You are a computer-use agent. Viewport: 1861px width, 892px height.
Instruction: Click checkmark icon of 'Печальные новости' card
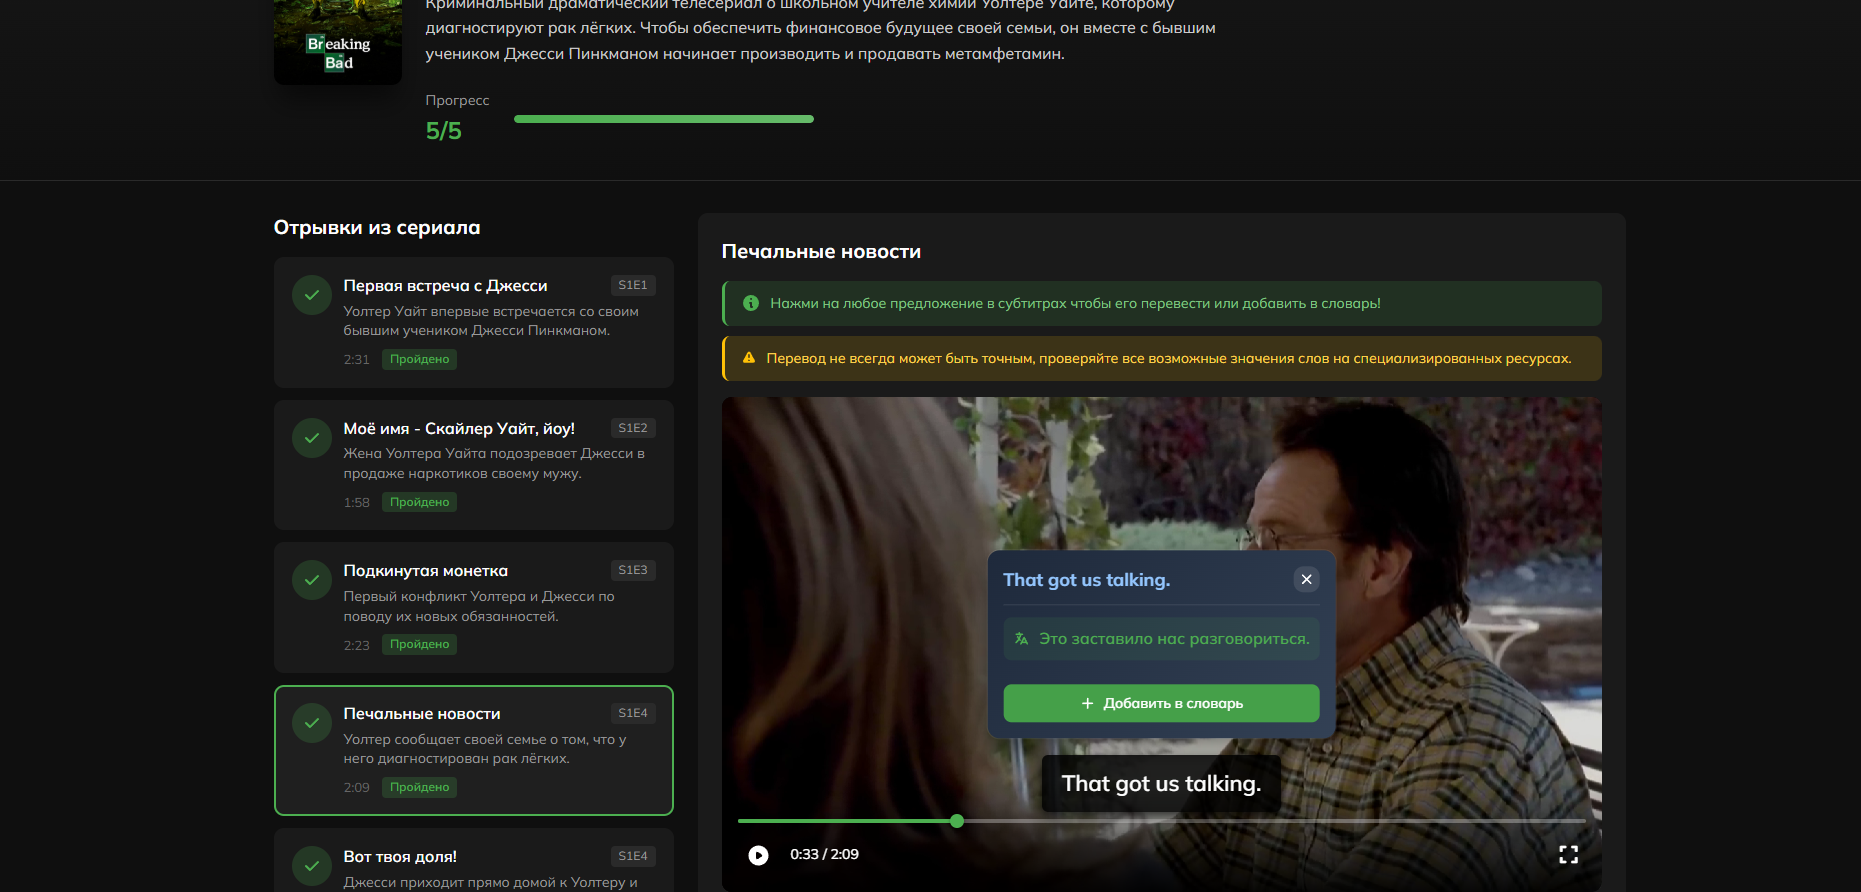click(x=312, y=723)
